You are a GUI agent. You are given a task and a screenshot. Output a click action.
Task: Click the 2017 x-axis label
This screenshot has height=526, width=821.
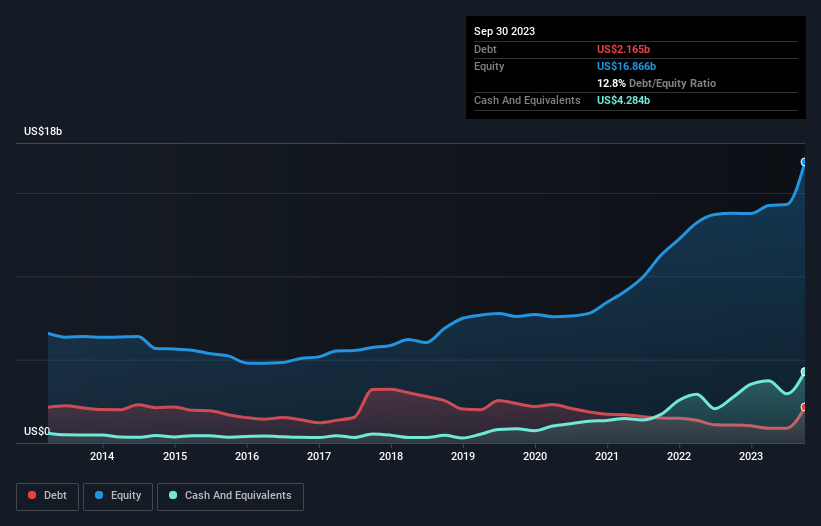point(319,456)
